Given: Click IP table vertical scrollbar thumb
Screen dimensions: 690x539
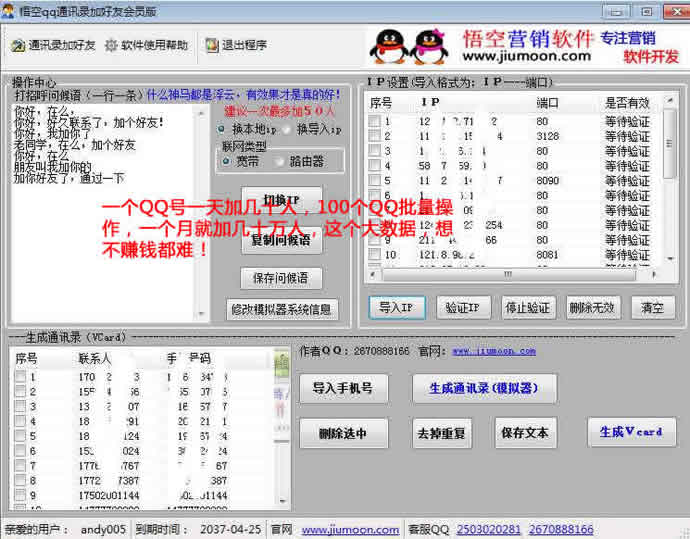Looking at the screenshot, I should pyautogui.click(x=669, y=144).
